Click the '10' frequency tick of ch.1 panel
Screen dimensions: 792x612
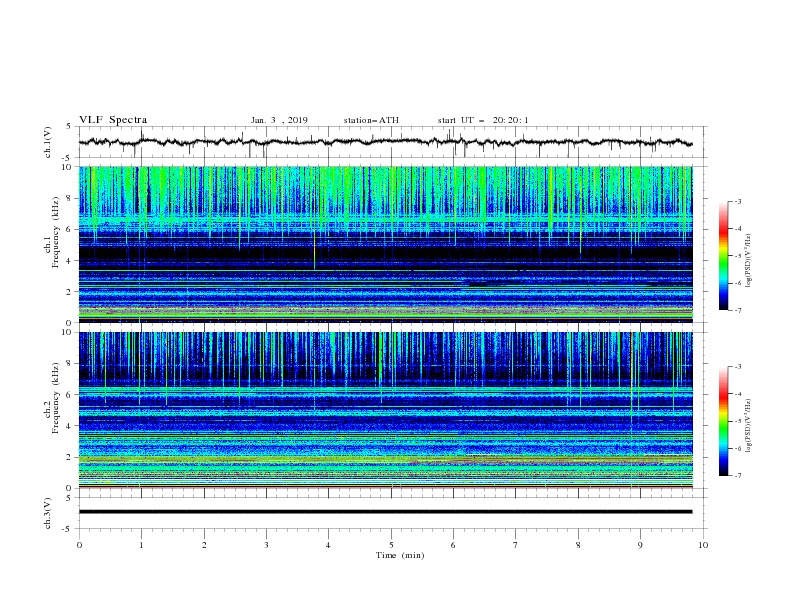(x=66, y=167)
